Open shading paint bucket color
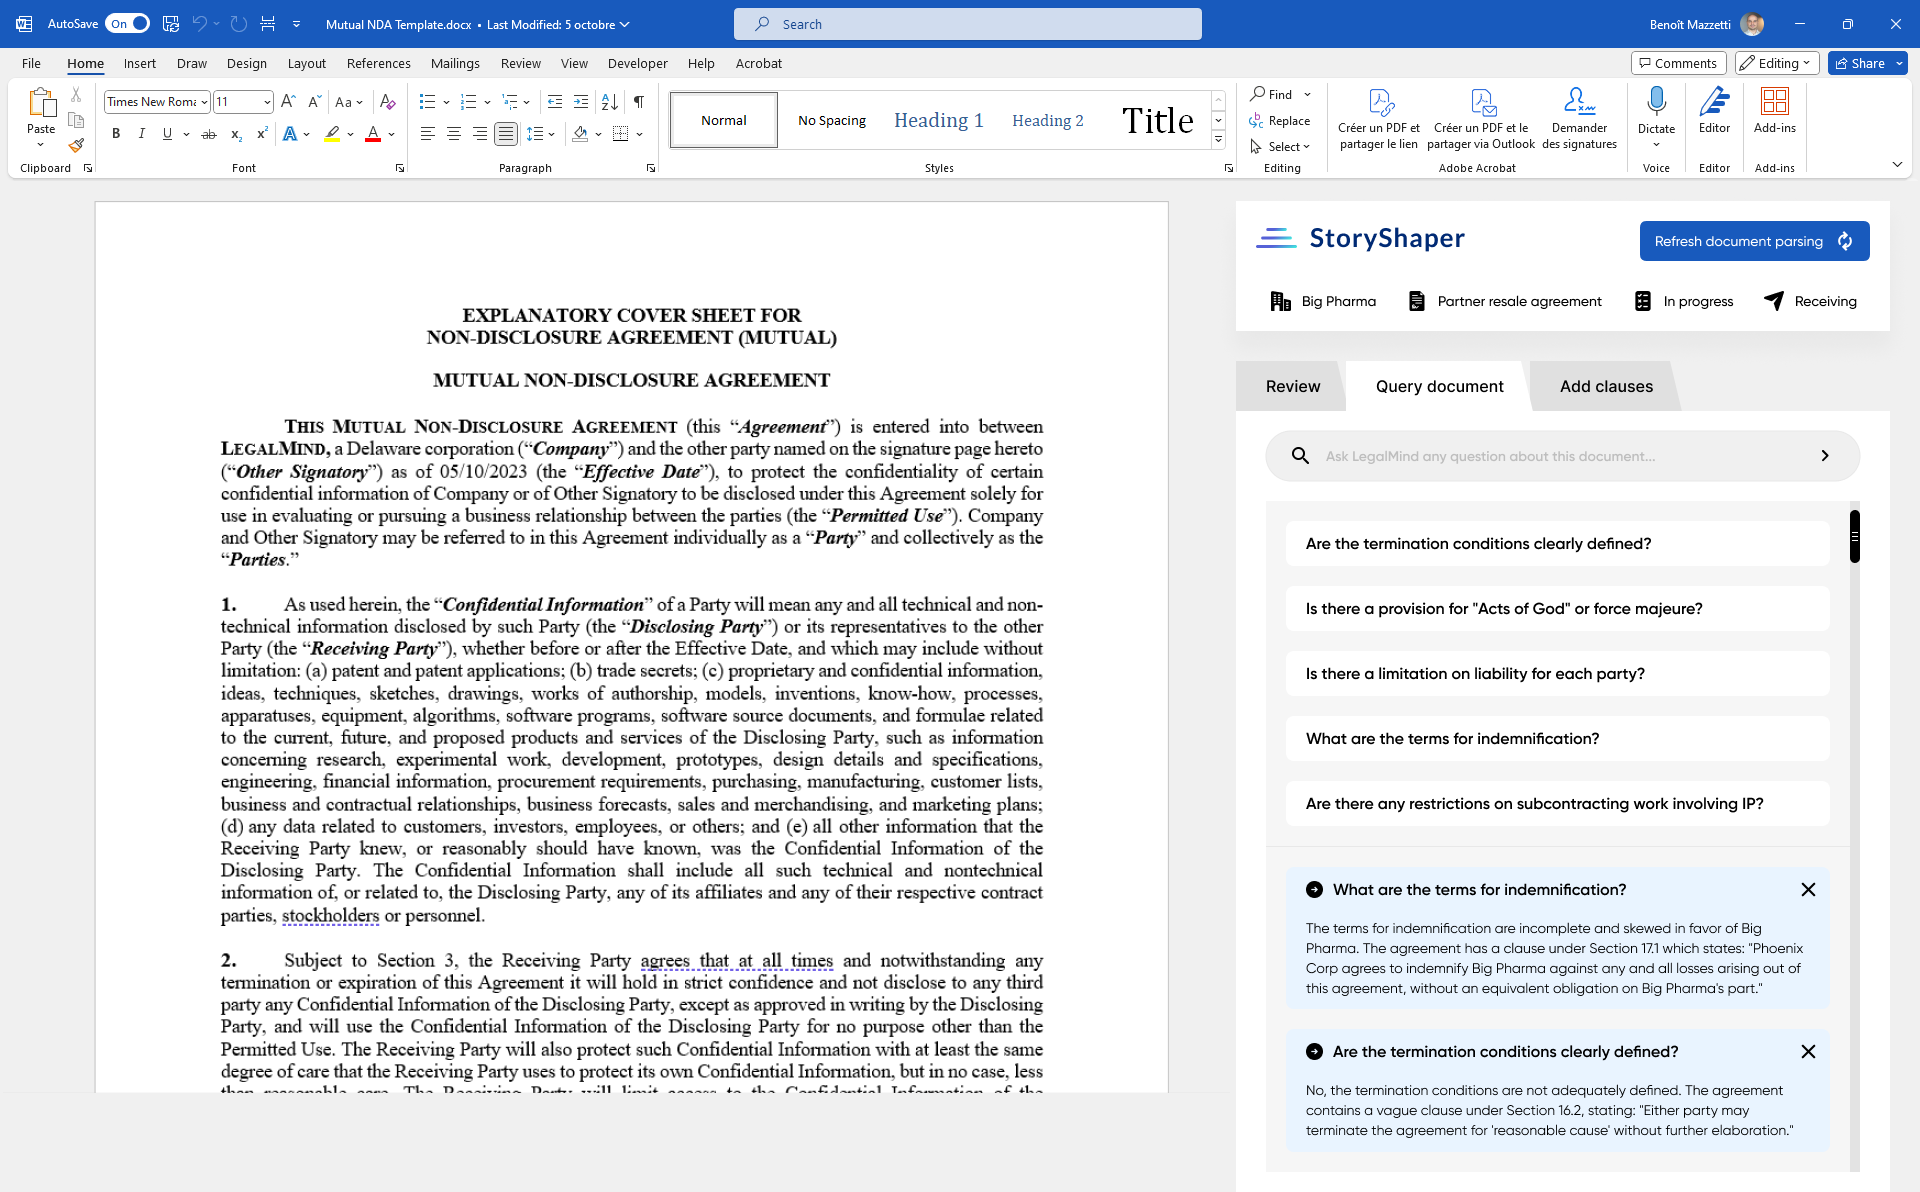This screenshot has height=1192, width=1920. (x=580, y=134)
